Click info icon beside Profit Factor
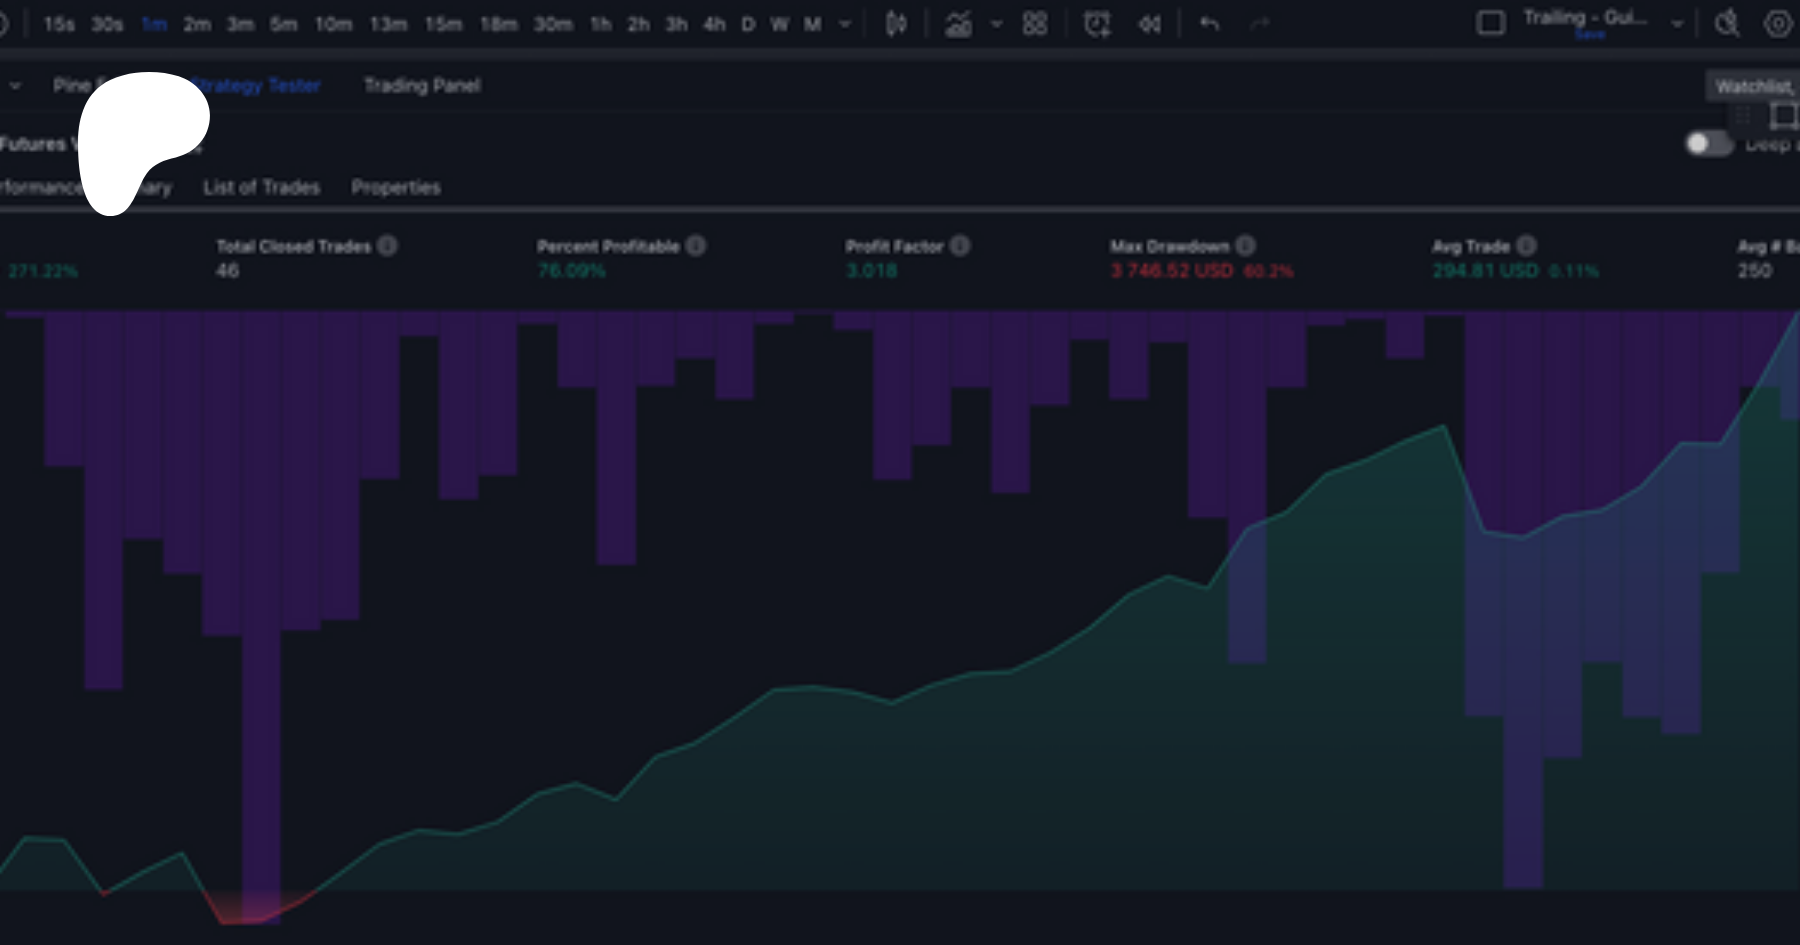1800x945 pixels. click(x=960, y=246)
